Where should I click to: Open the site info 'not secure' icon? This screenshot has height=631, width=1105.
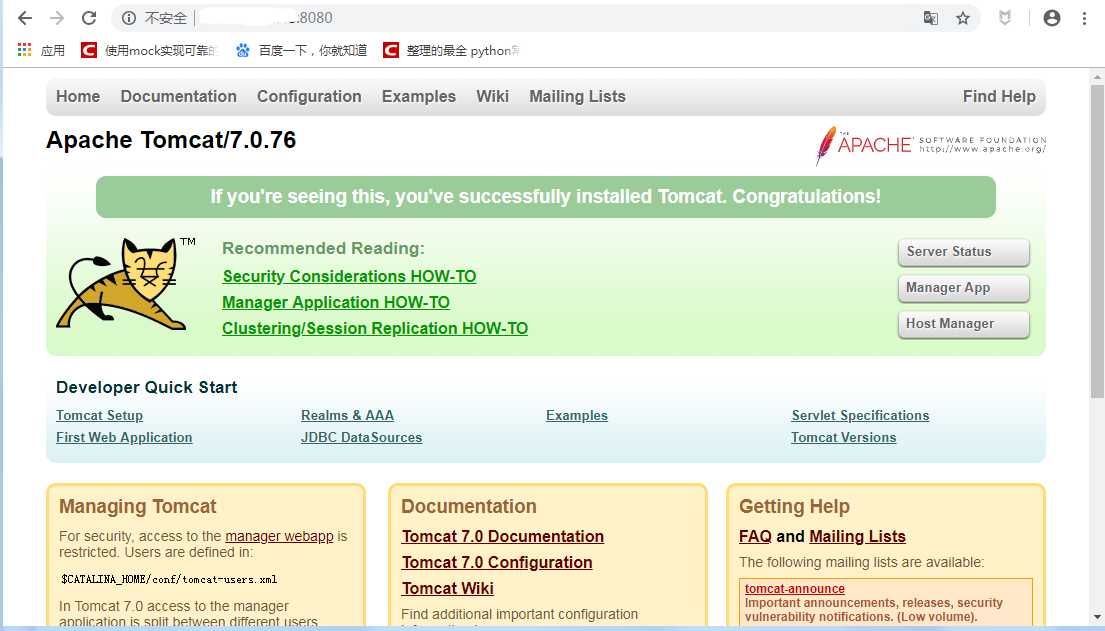point(129,18)
